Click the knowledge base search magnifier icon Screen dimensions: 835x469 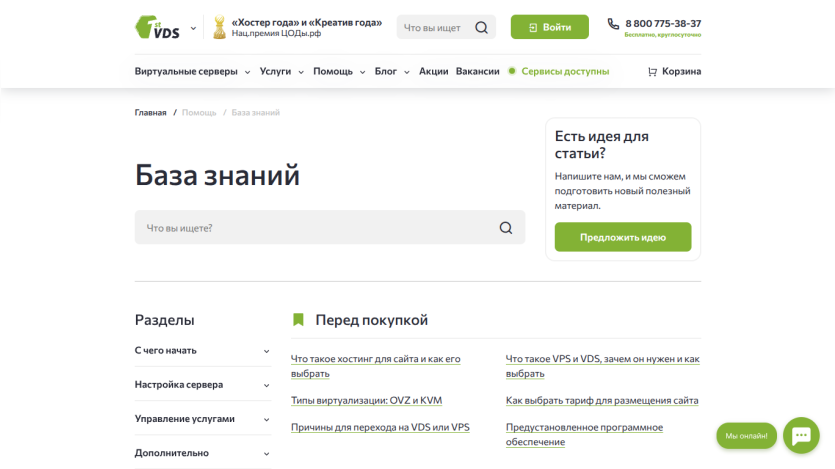[506, 228]
